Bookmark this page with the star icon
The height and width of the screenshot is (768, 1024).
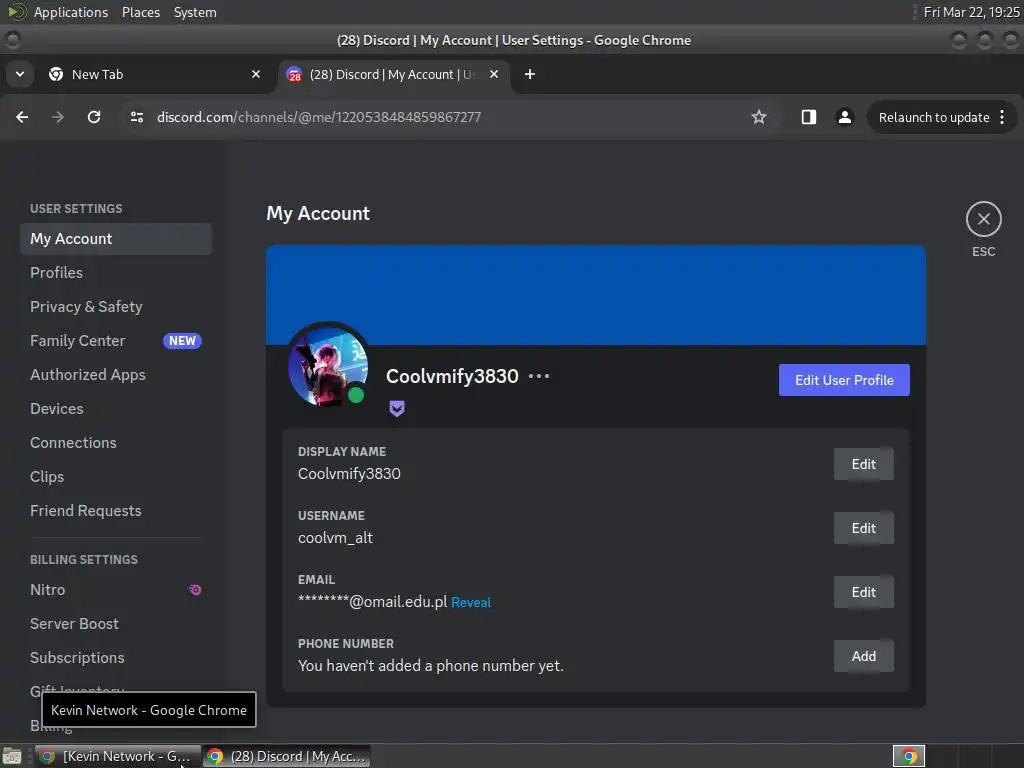[758, 117]
